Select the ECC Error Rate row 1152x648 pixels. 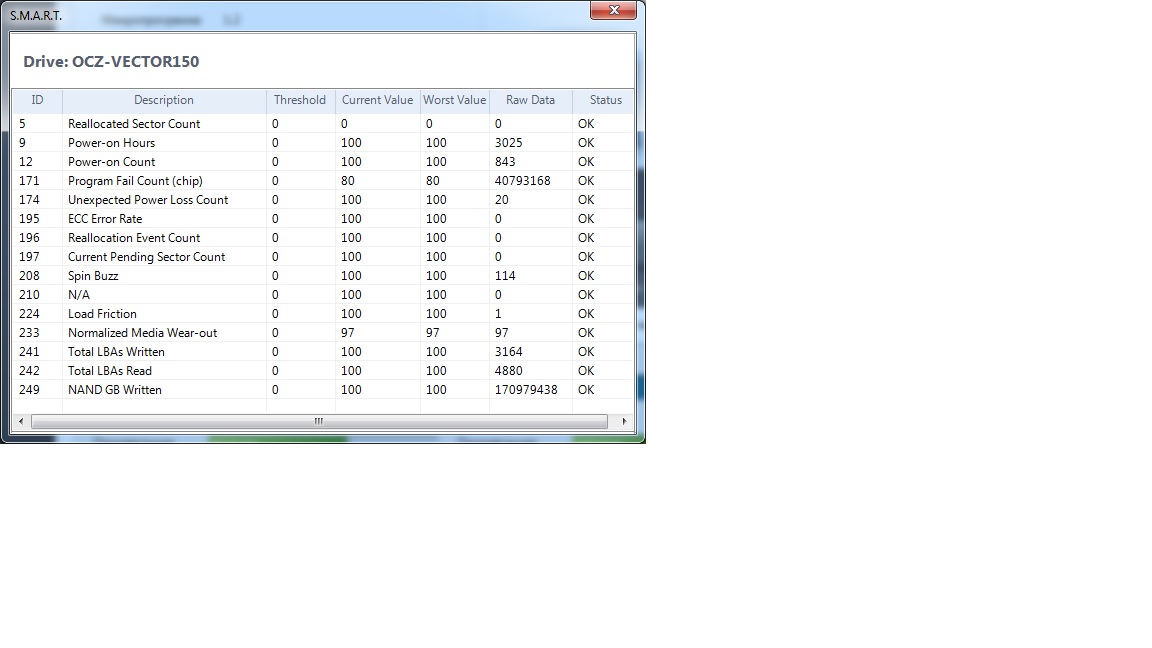[323, 219]
